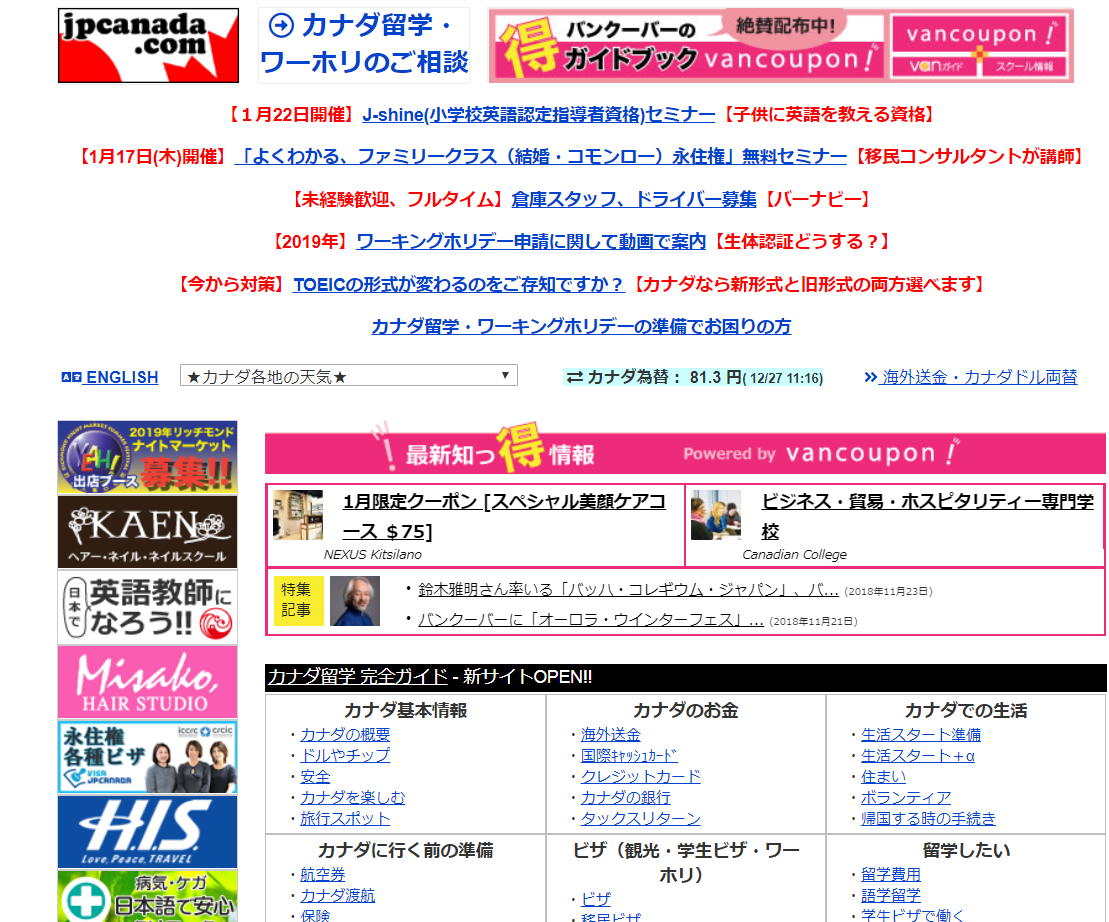Click the カナダ為替 81.3 円 rate text
1109x922 pixels.
tap(693, 378)
